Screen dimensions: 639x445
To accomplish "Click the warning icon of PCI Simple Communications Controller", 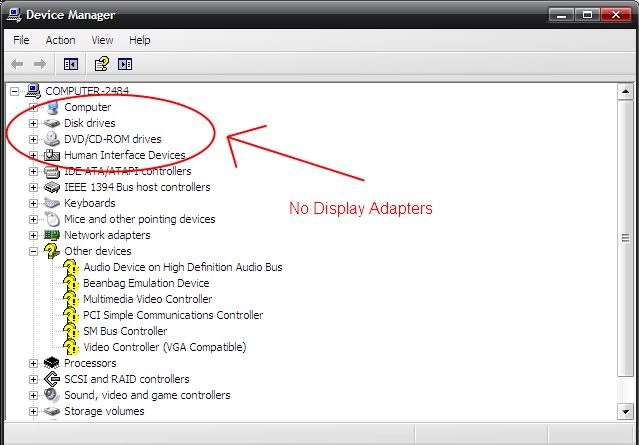I will point(71,315).
